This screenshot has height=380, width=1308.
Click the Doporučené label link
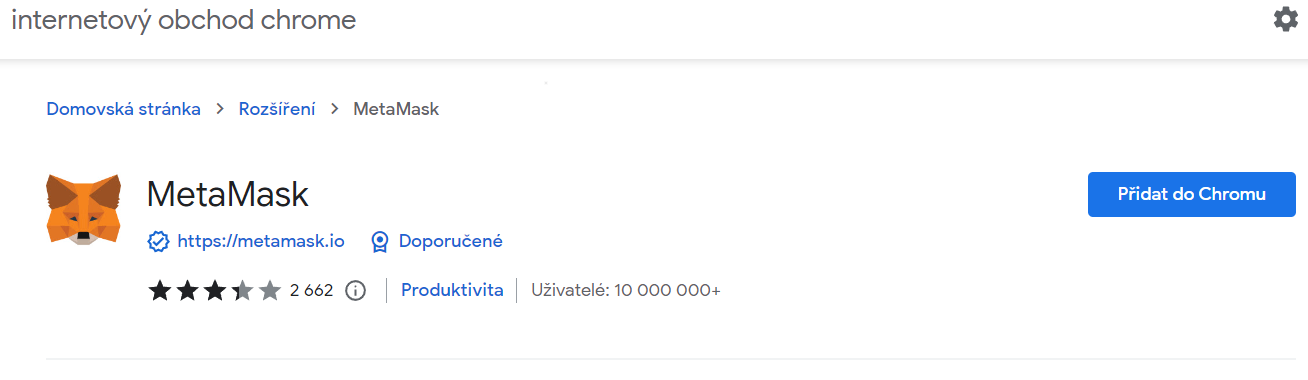(x=451, y=241)
